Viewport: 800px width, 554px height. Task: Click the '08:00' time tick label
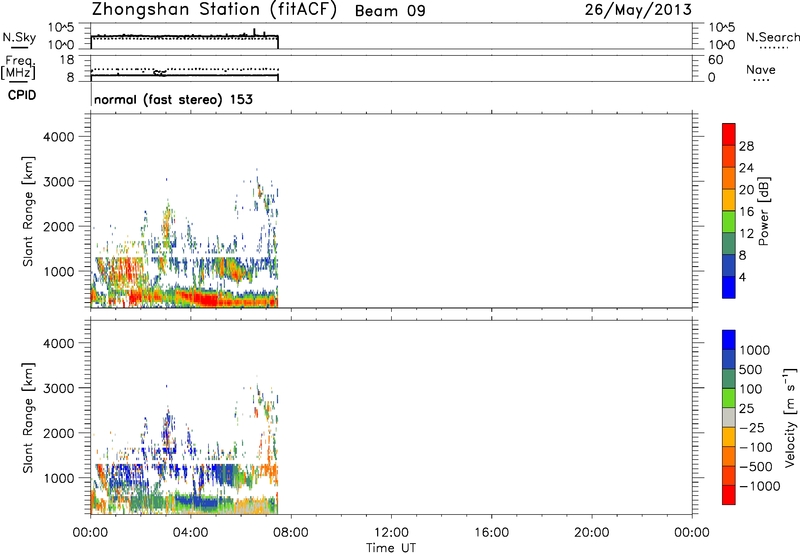click(291, 533)
